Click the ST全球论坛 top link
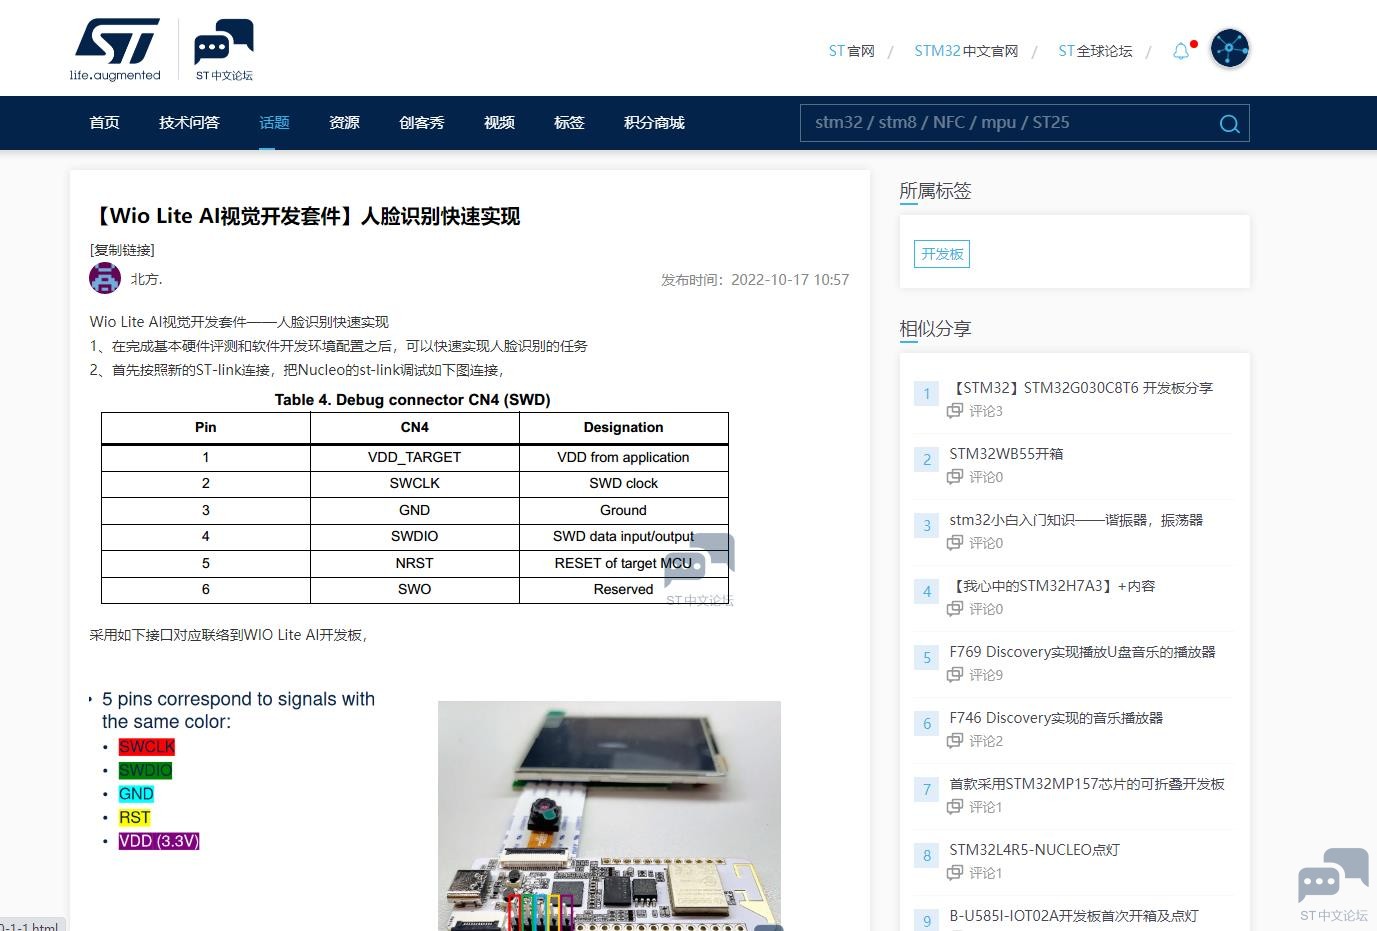Viewport: 1377px width, 931px height. tap(1095, 51)
